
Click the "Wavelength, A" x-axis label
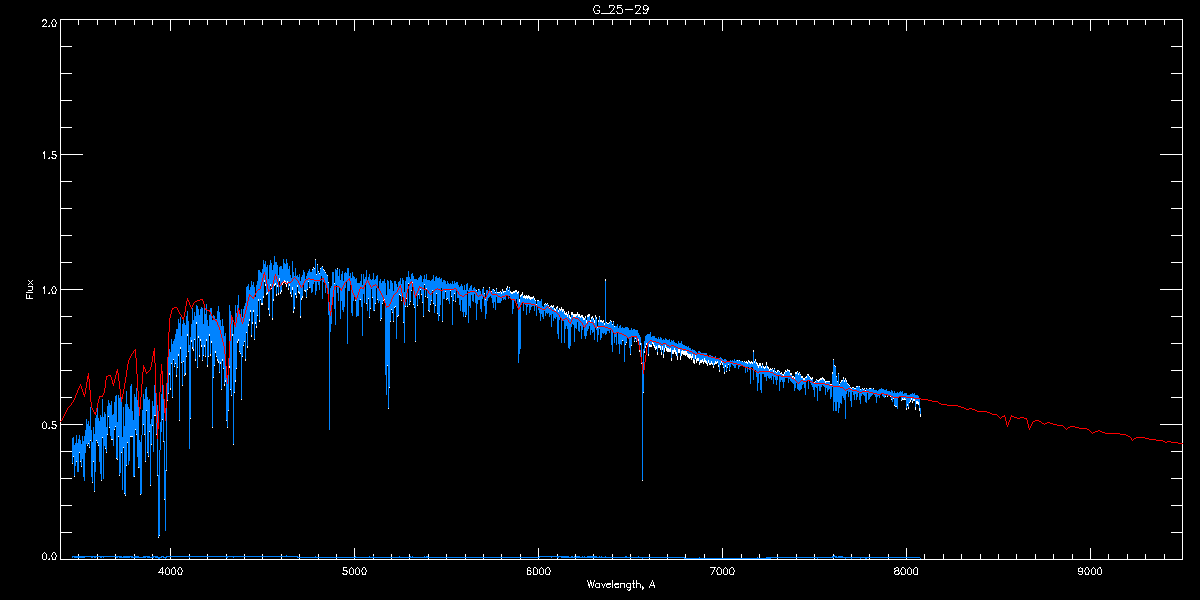click(x=621, y=585)
